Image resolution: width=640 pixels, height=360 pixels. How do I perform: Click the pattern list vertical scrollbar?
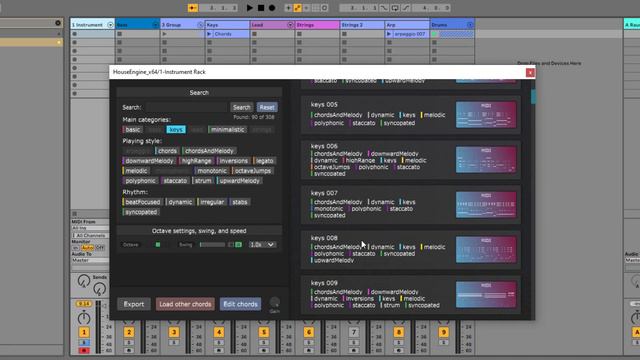click(x=533, y=97)
